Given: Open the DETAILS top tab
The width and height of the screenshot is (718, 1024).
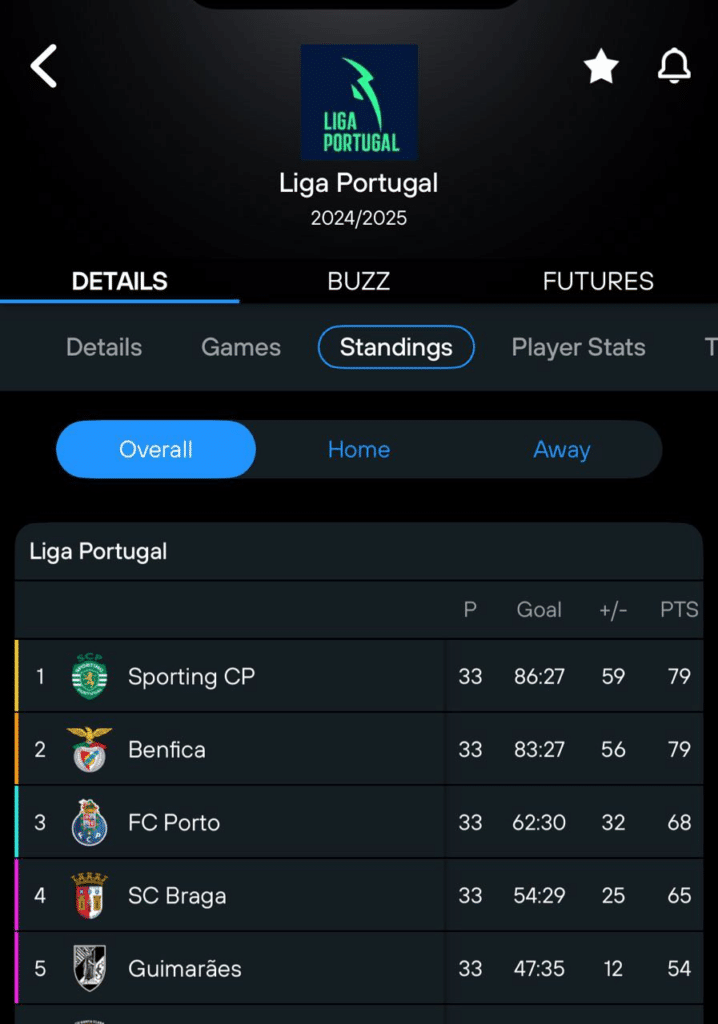Looking at the screenshot, I should [120, 281].
